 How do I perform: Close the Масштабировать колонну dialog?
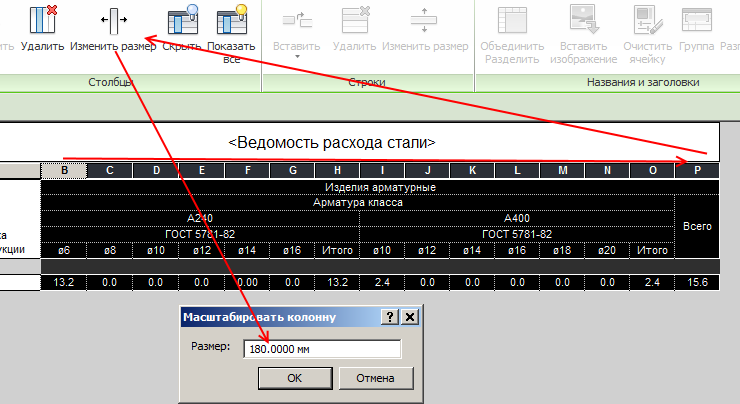point(410,317)
